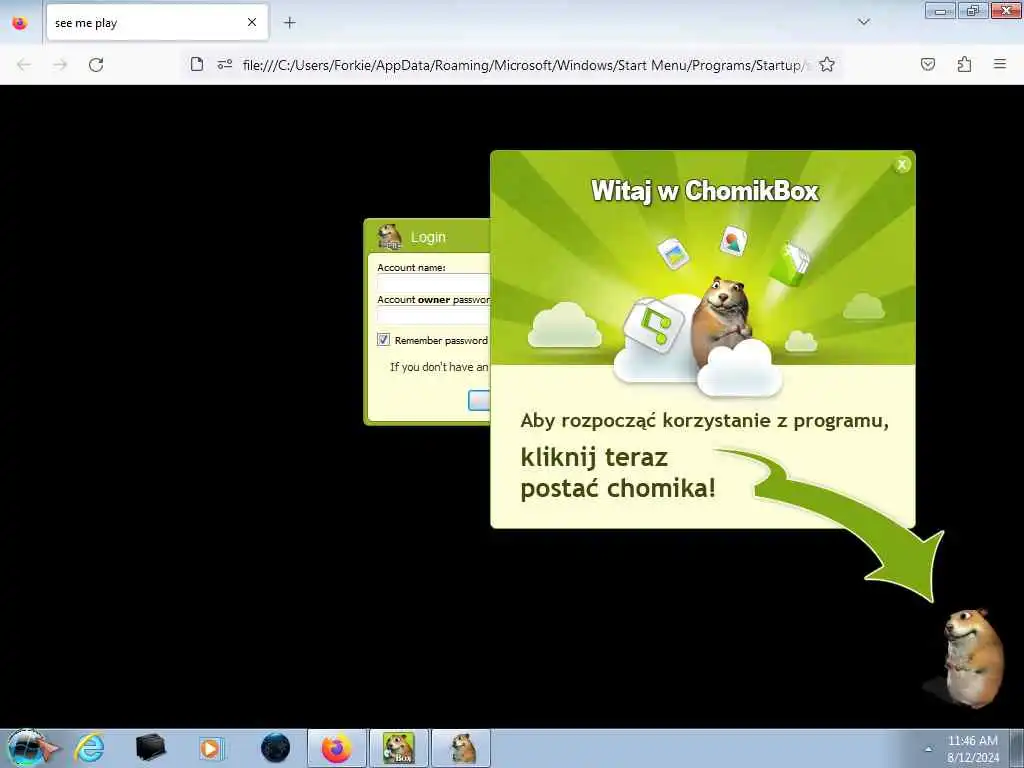Restore down the Firefox window
The width and height of the screenshot is (1024, 768).
pos(973,10)
